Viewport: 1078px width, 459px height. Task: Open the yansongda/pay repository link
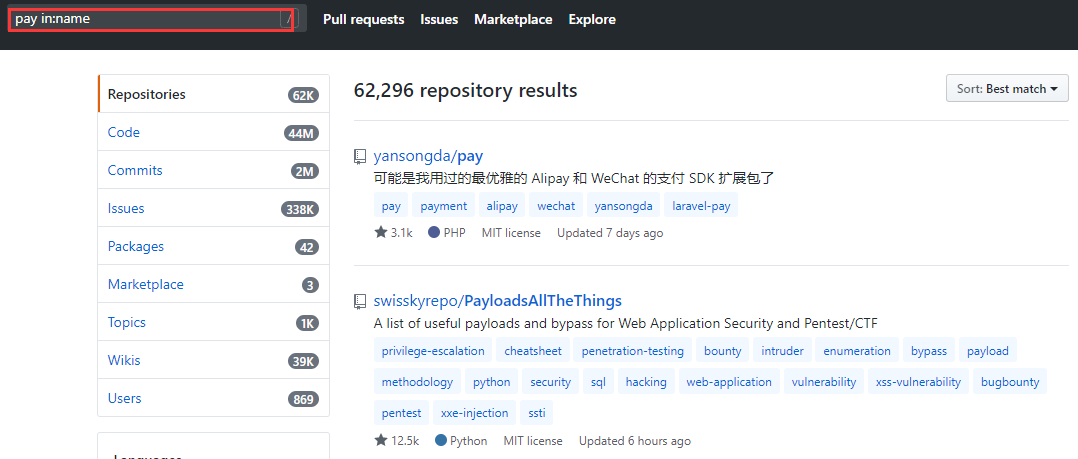tap(428, 156)
